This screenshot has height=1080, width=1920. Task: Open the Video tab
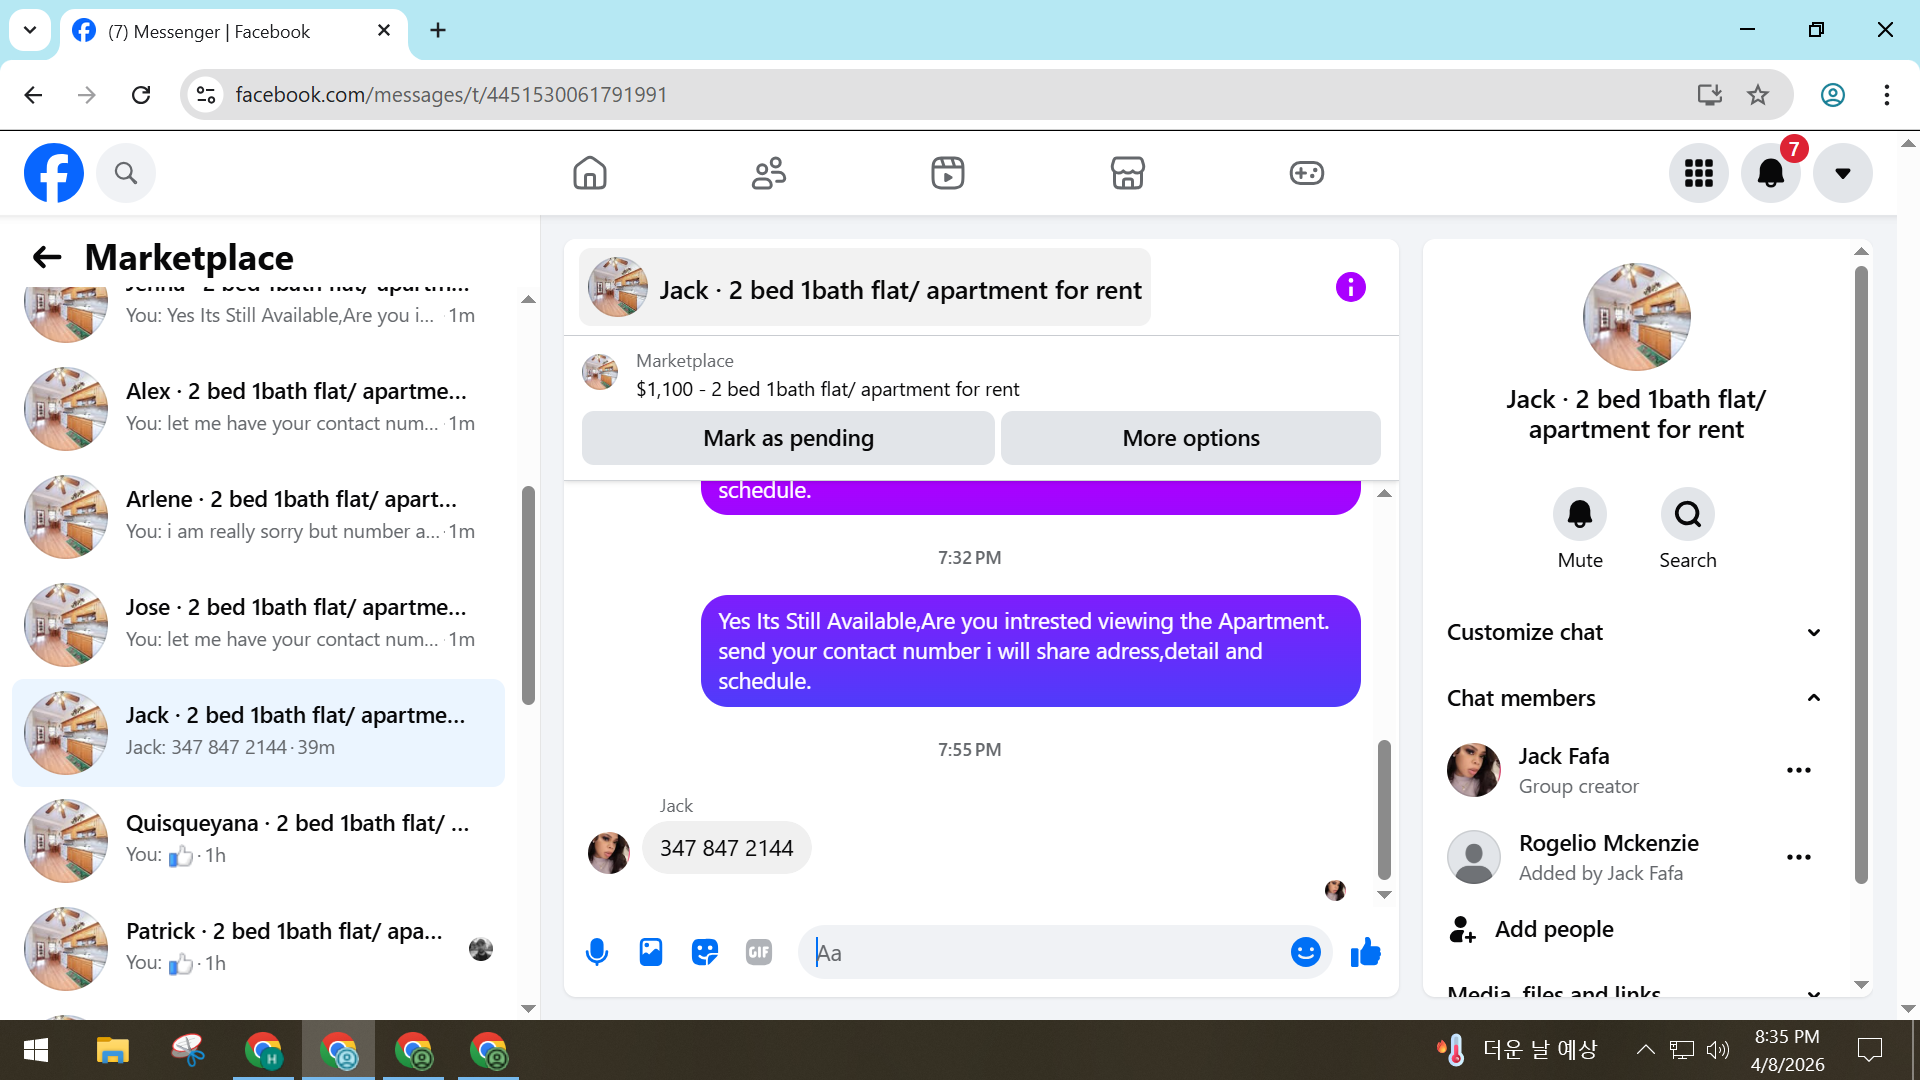click(947, 173)
